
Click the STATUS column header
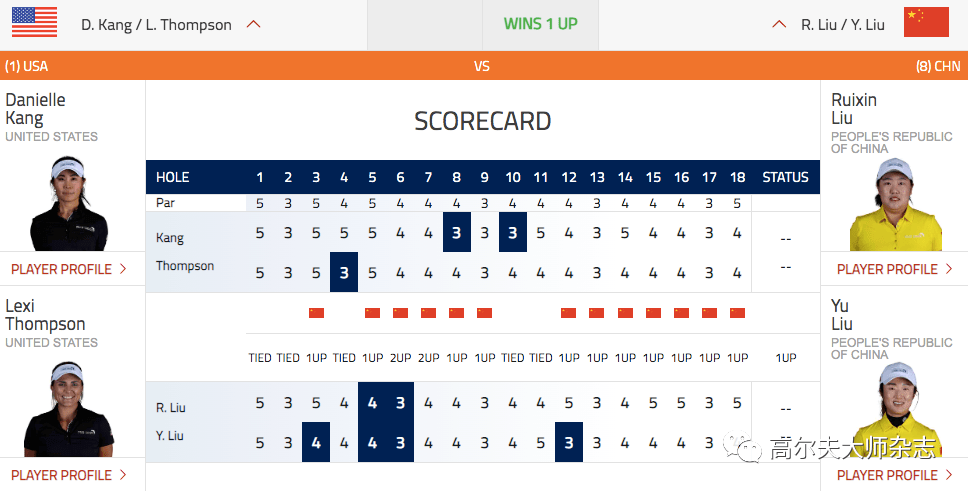tap(785, 177)
